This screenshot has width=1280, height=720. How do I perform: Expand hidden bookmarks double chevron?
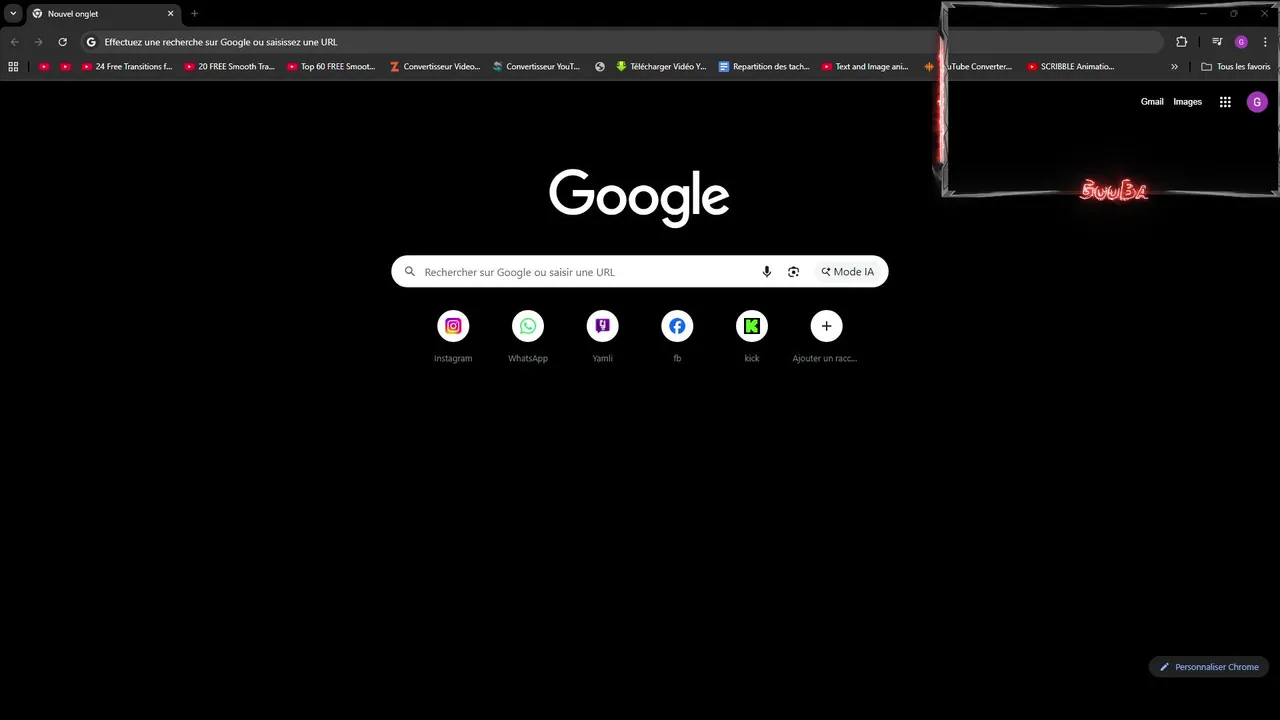point(1175,67)
